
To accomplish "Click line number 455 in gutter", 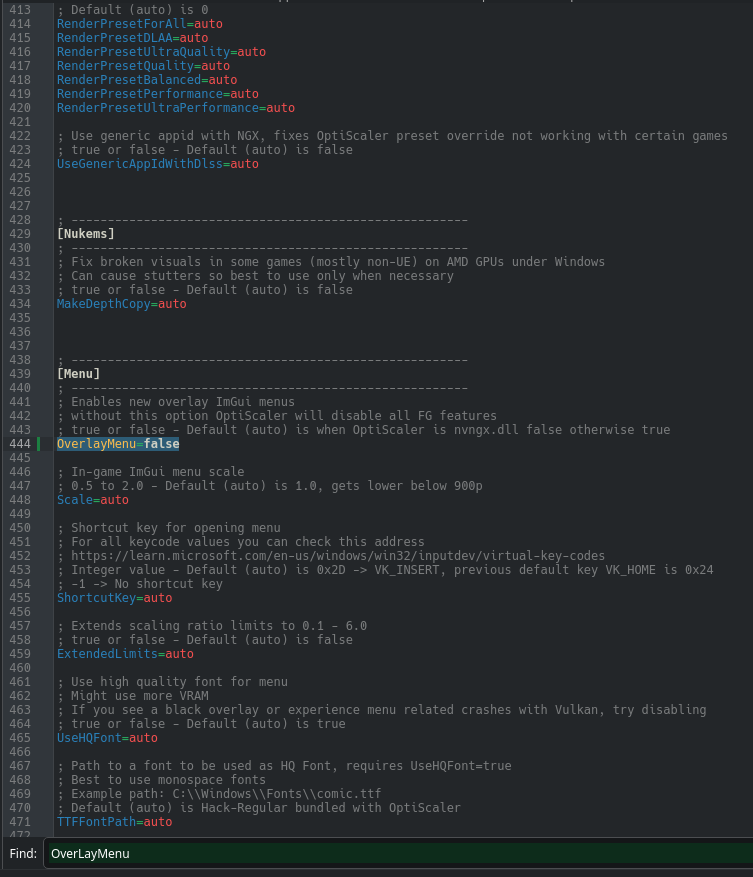I will (20, 598).
